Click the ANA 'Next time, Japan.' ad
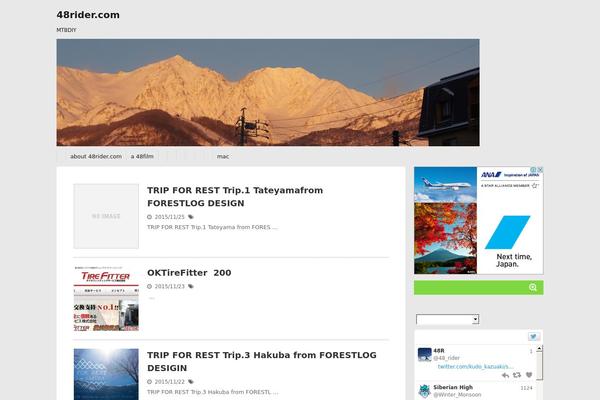The width and height of the screenshot is (600, 400). [x=478, y=220]
